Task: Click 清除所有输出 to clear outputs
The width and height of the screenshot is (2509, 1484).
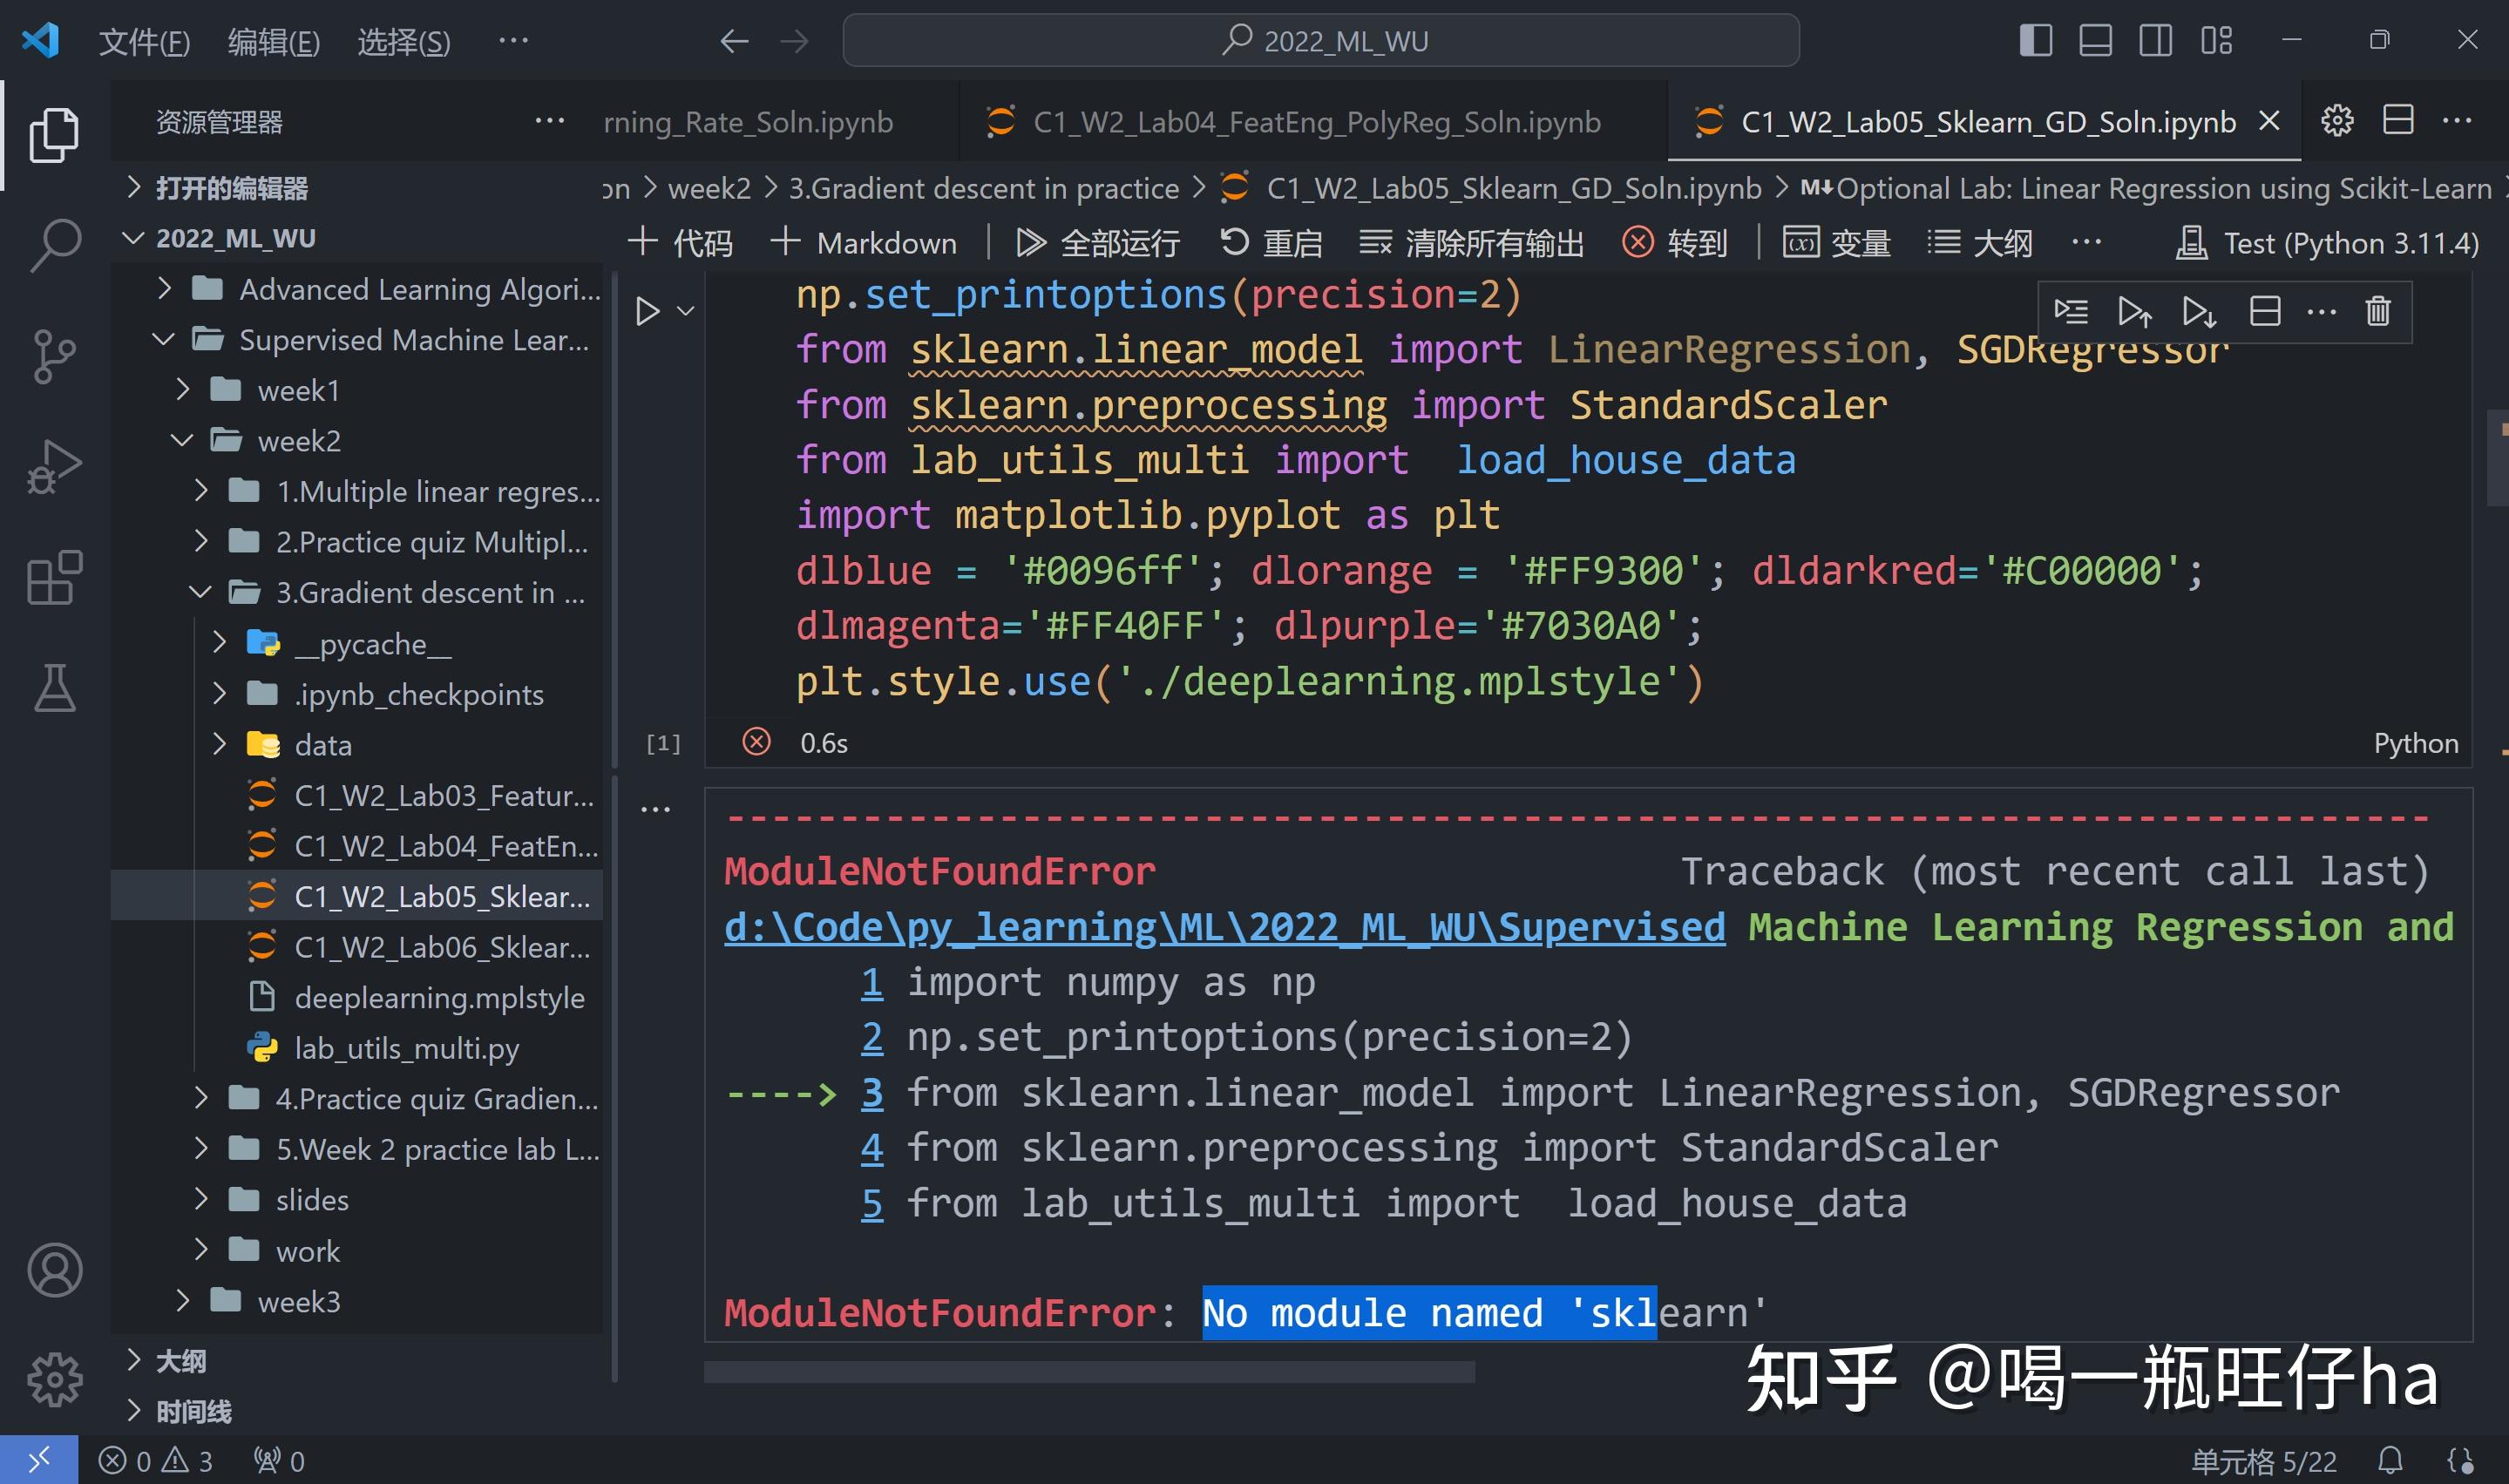Action: click(1472, 243)
